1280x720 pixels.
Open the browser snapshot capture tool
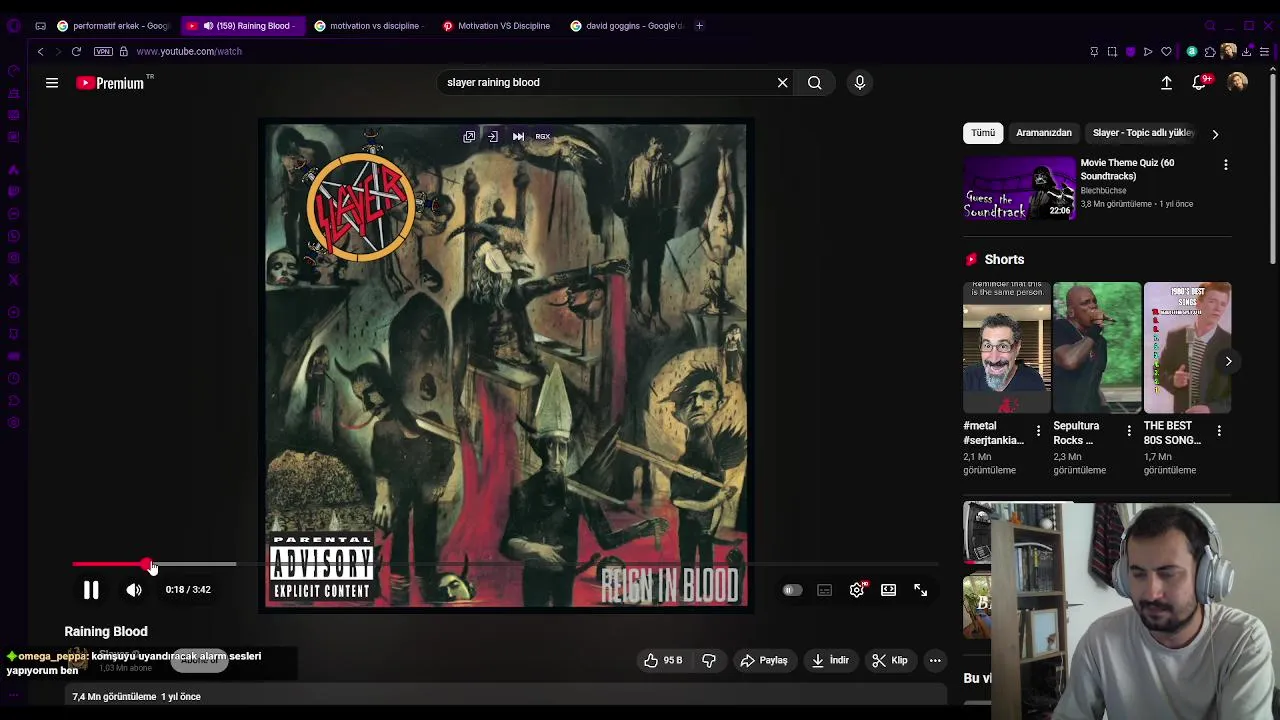(1112, 51)
